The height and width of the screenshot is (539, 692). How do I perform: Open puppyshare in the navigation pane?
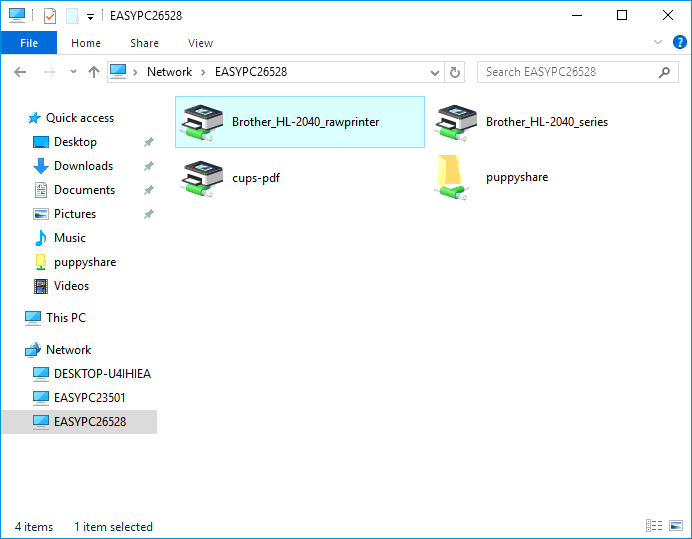coord(85,262)
